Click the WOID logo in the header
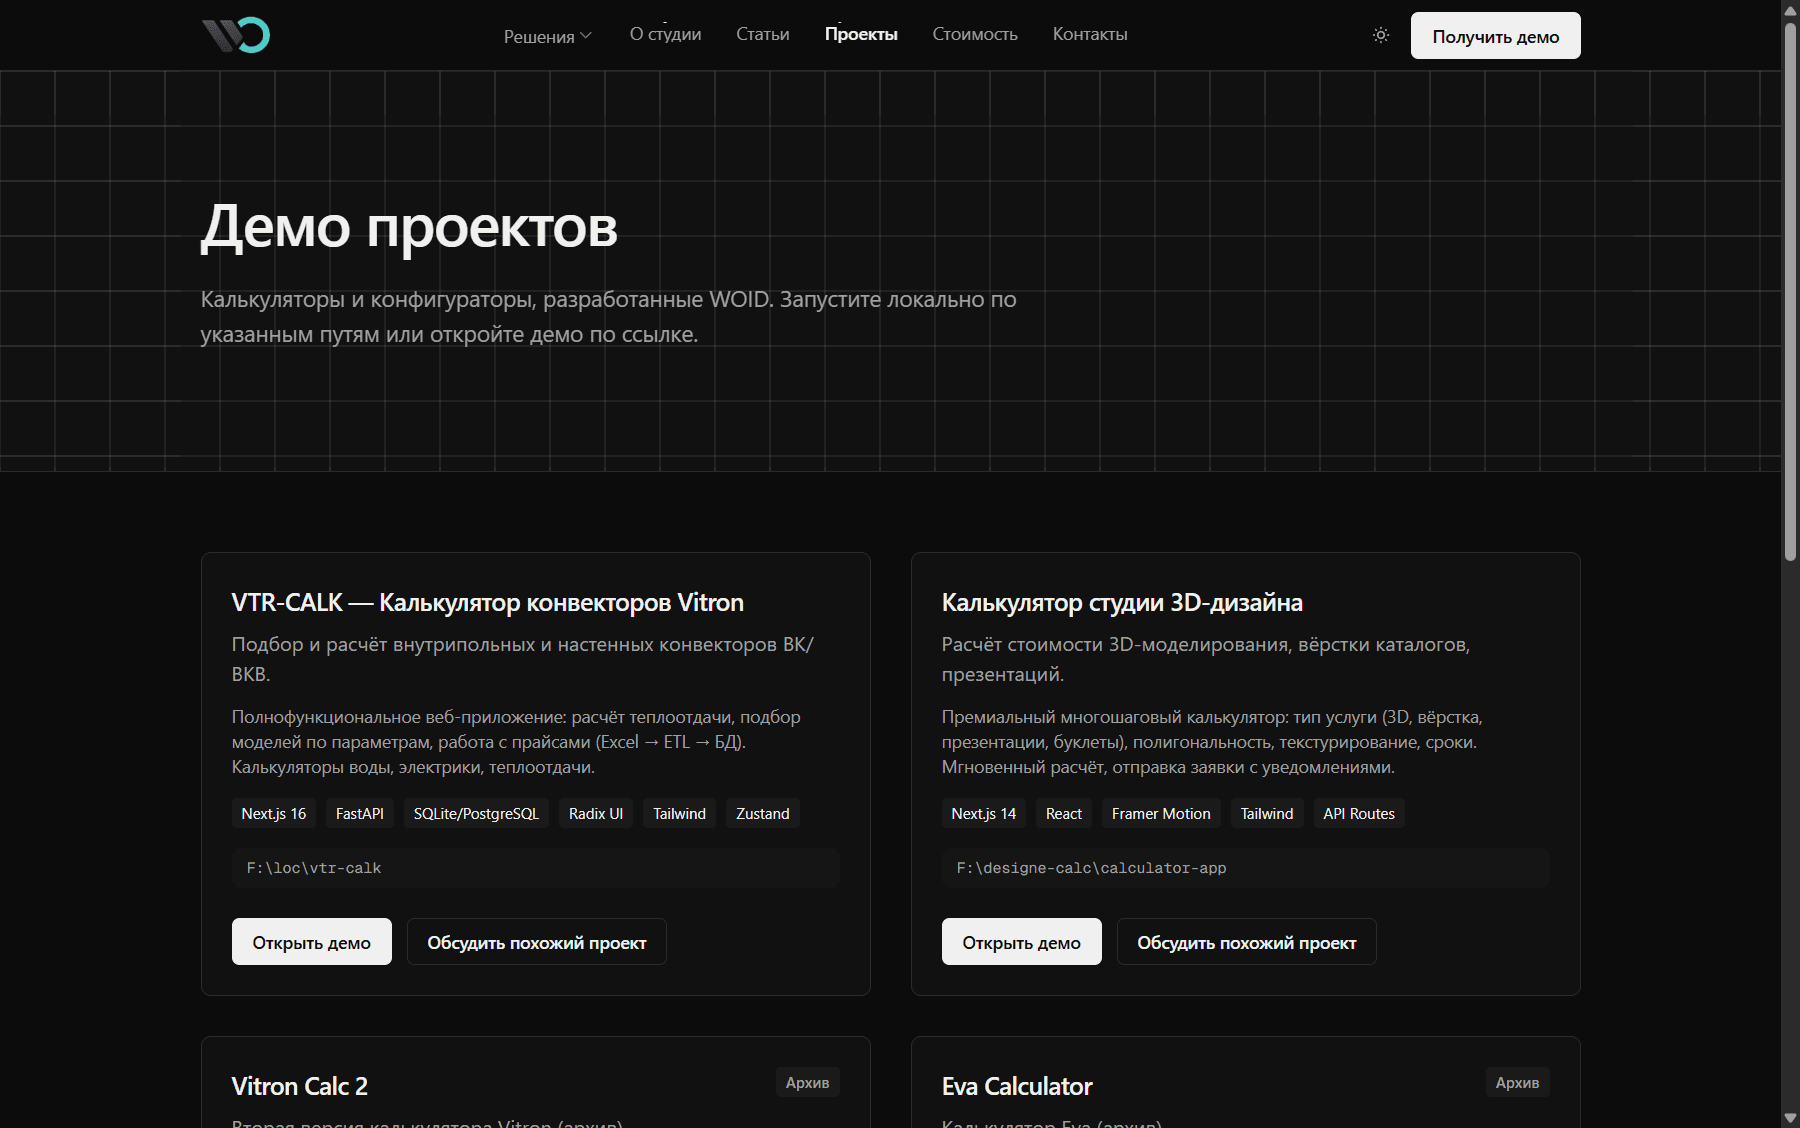The height and width of the screenshot is (1128, 1800). (236, 35)
